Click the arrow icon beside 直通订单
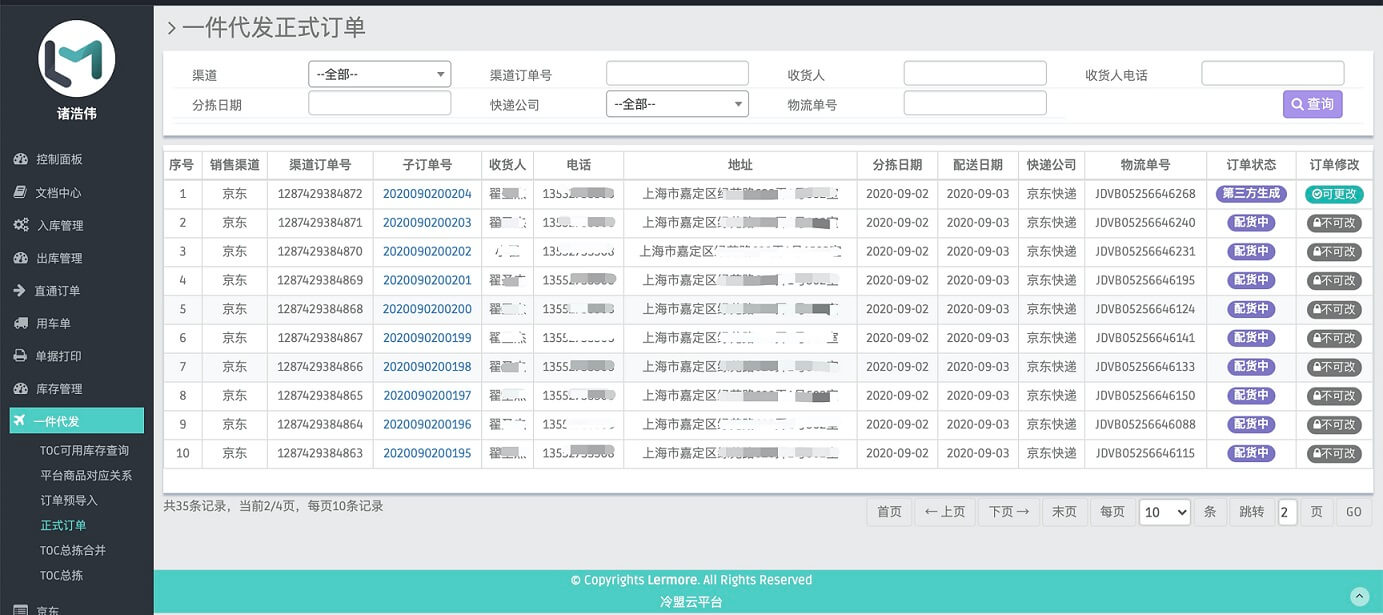Viewport: 1383px width, 615px height. (20, 291)
